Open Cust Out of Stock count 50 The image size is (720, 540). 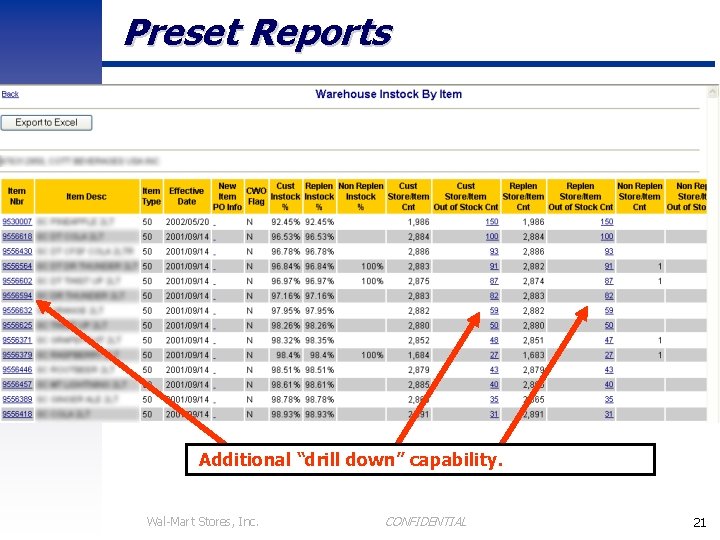[x=494, y=326]
